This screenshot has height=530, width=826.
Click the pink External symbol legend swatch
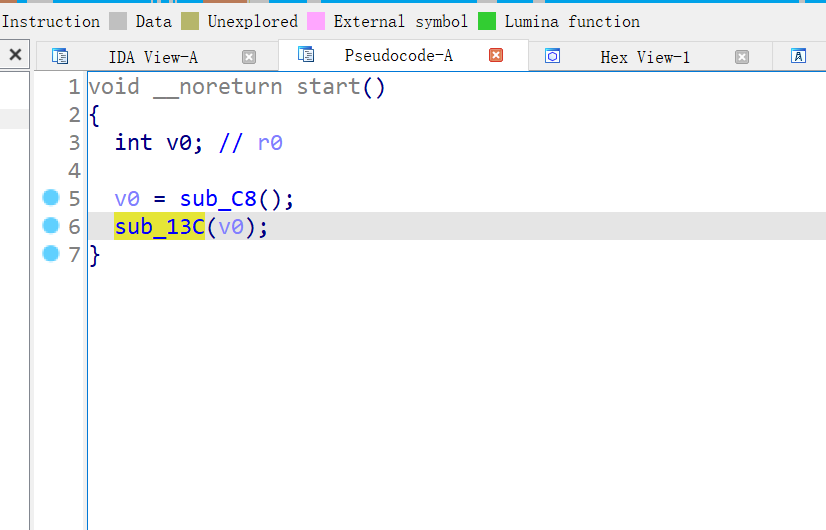316,21
